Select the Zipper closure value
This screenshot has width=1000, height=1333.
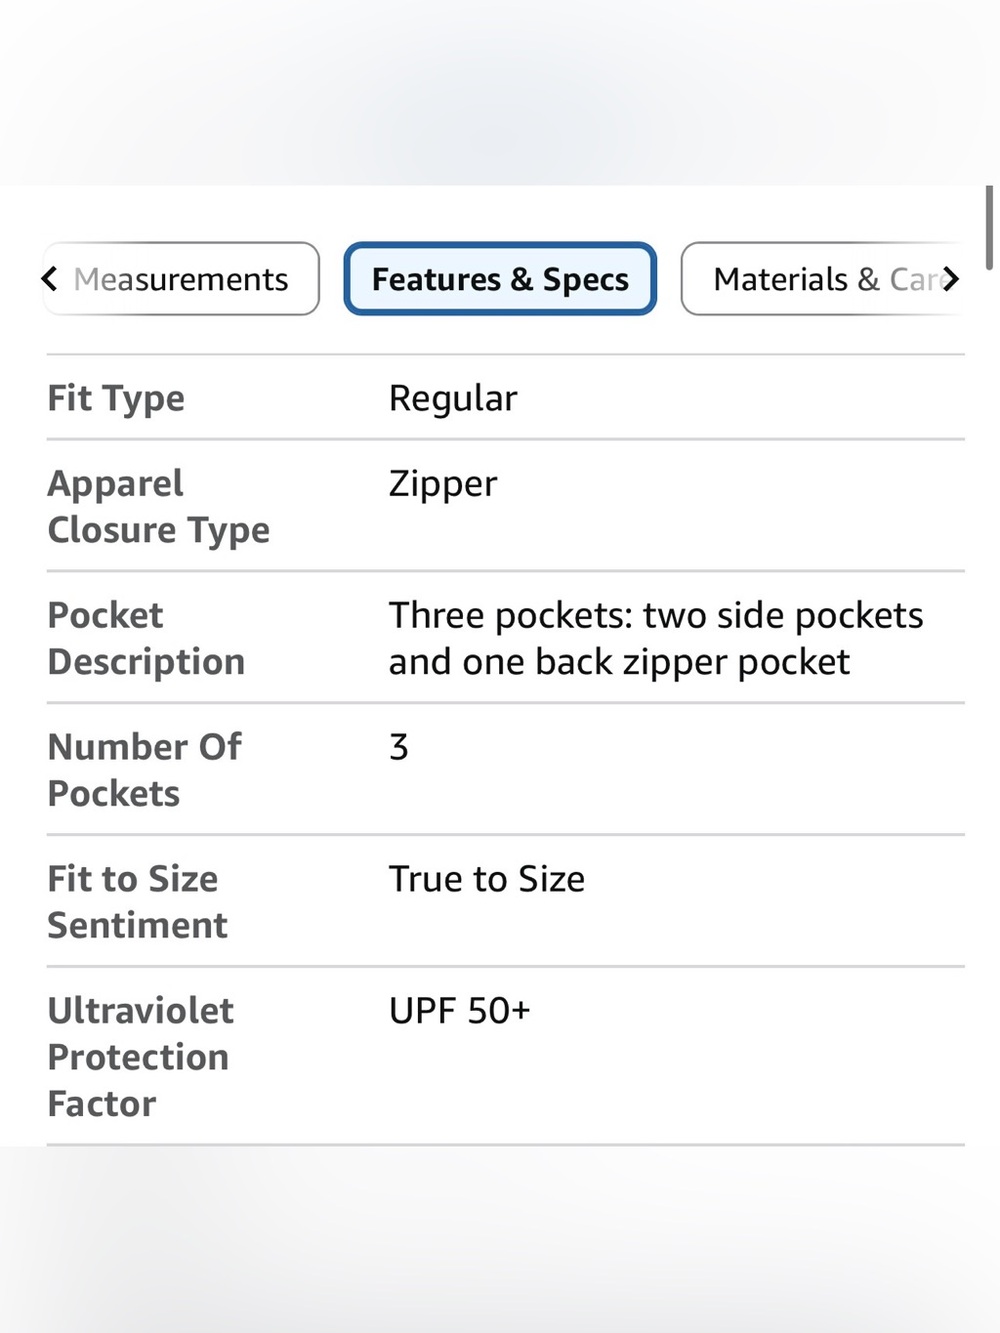(x=443, y=484)
